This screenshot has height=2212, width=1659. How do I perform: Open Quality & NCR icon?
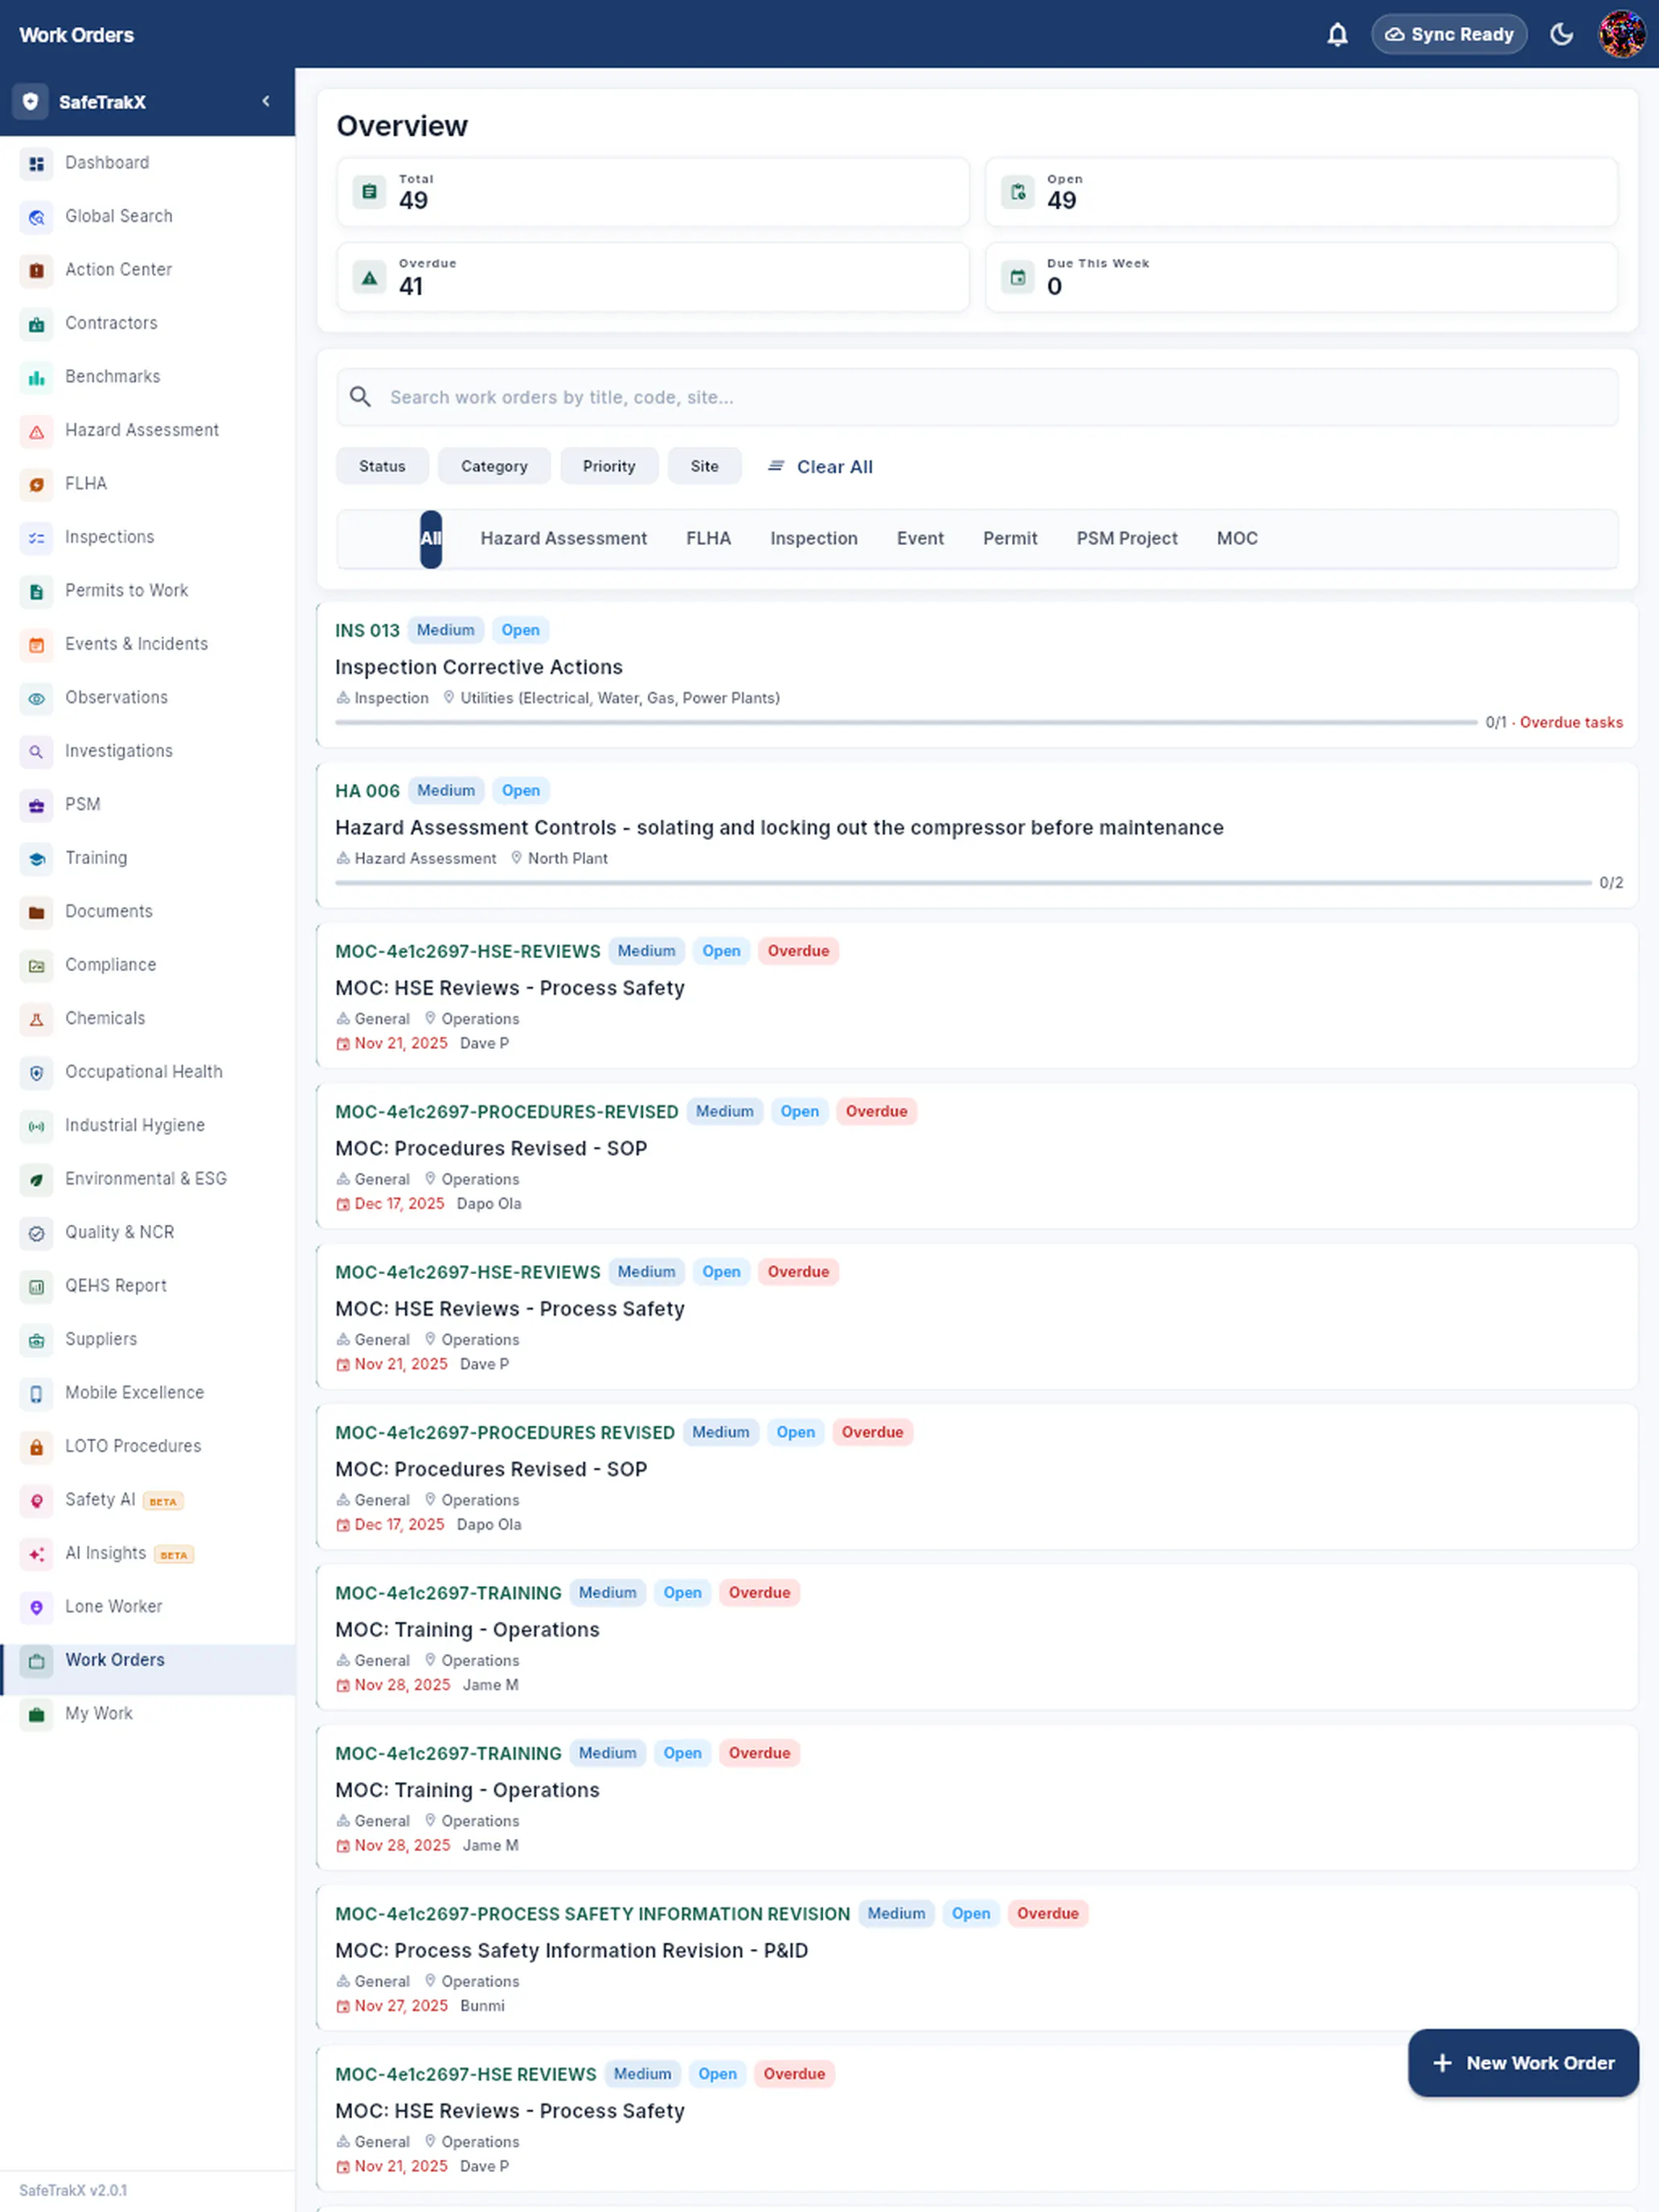(37, 1234)
